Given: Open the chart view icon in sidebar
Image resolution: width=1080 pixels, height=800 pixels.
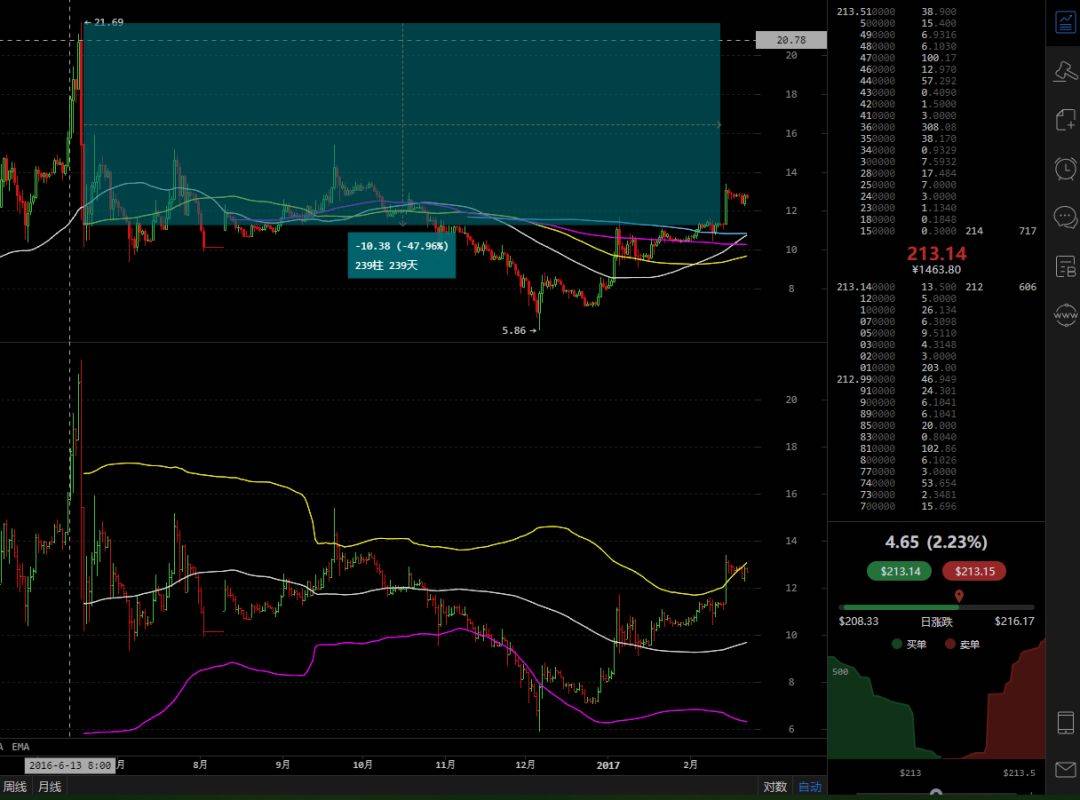Looking at the screenshot, I should pyautogui.click(x=1064, y=22).
